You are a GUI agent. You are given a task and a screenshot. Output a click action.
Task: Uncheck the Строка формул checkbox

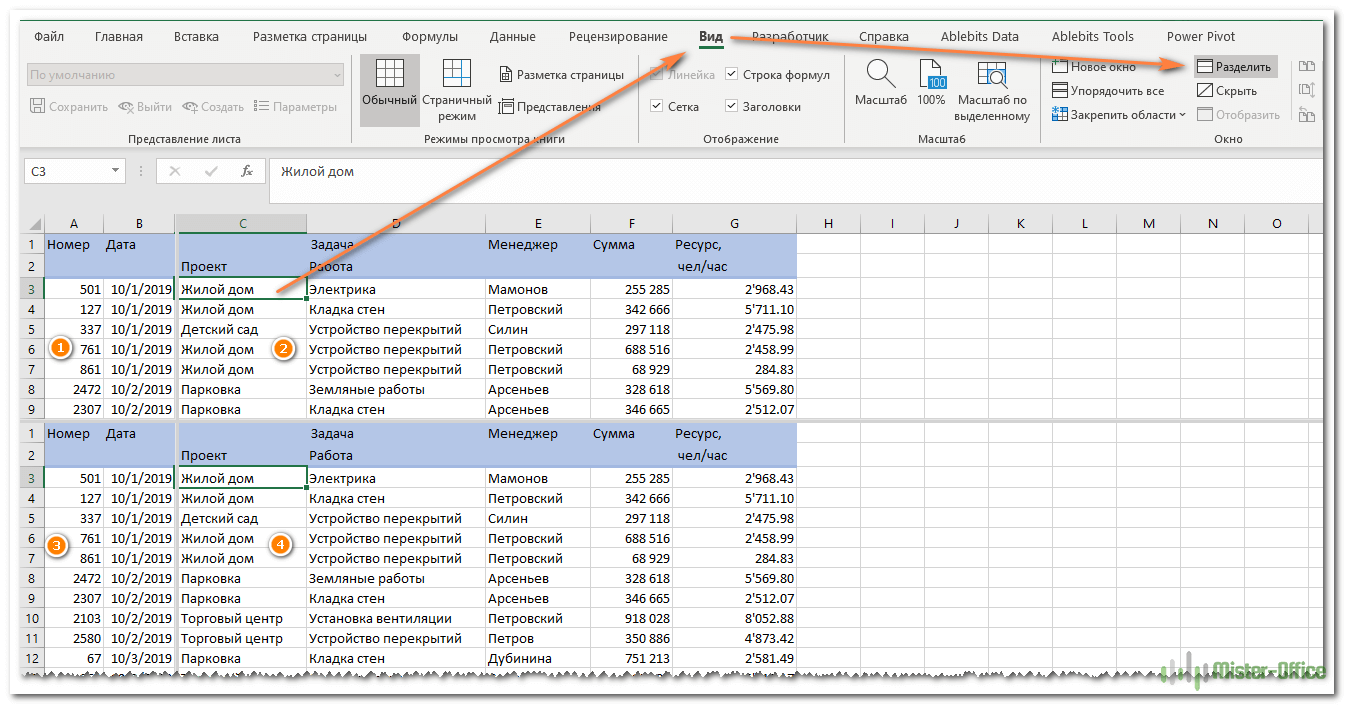pos(732,75)
